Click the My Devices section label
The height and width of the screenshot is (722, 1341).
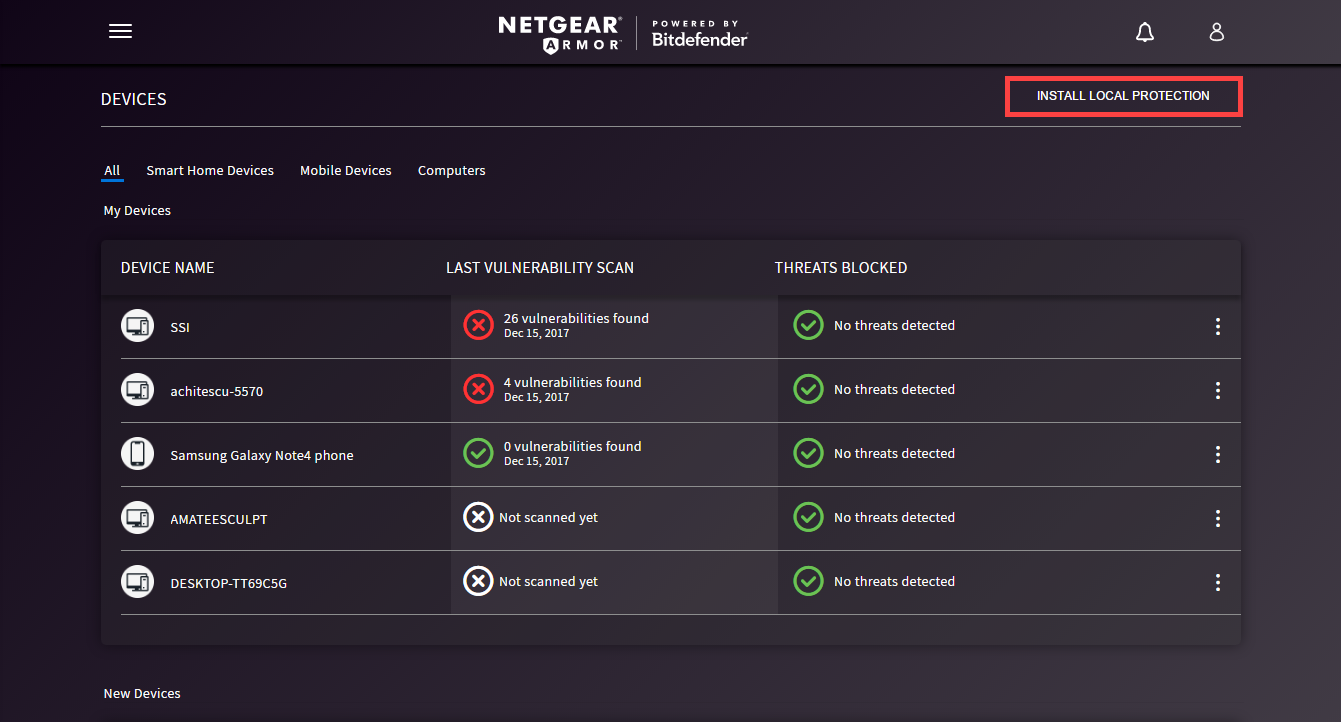coord(137,211)
